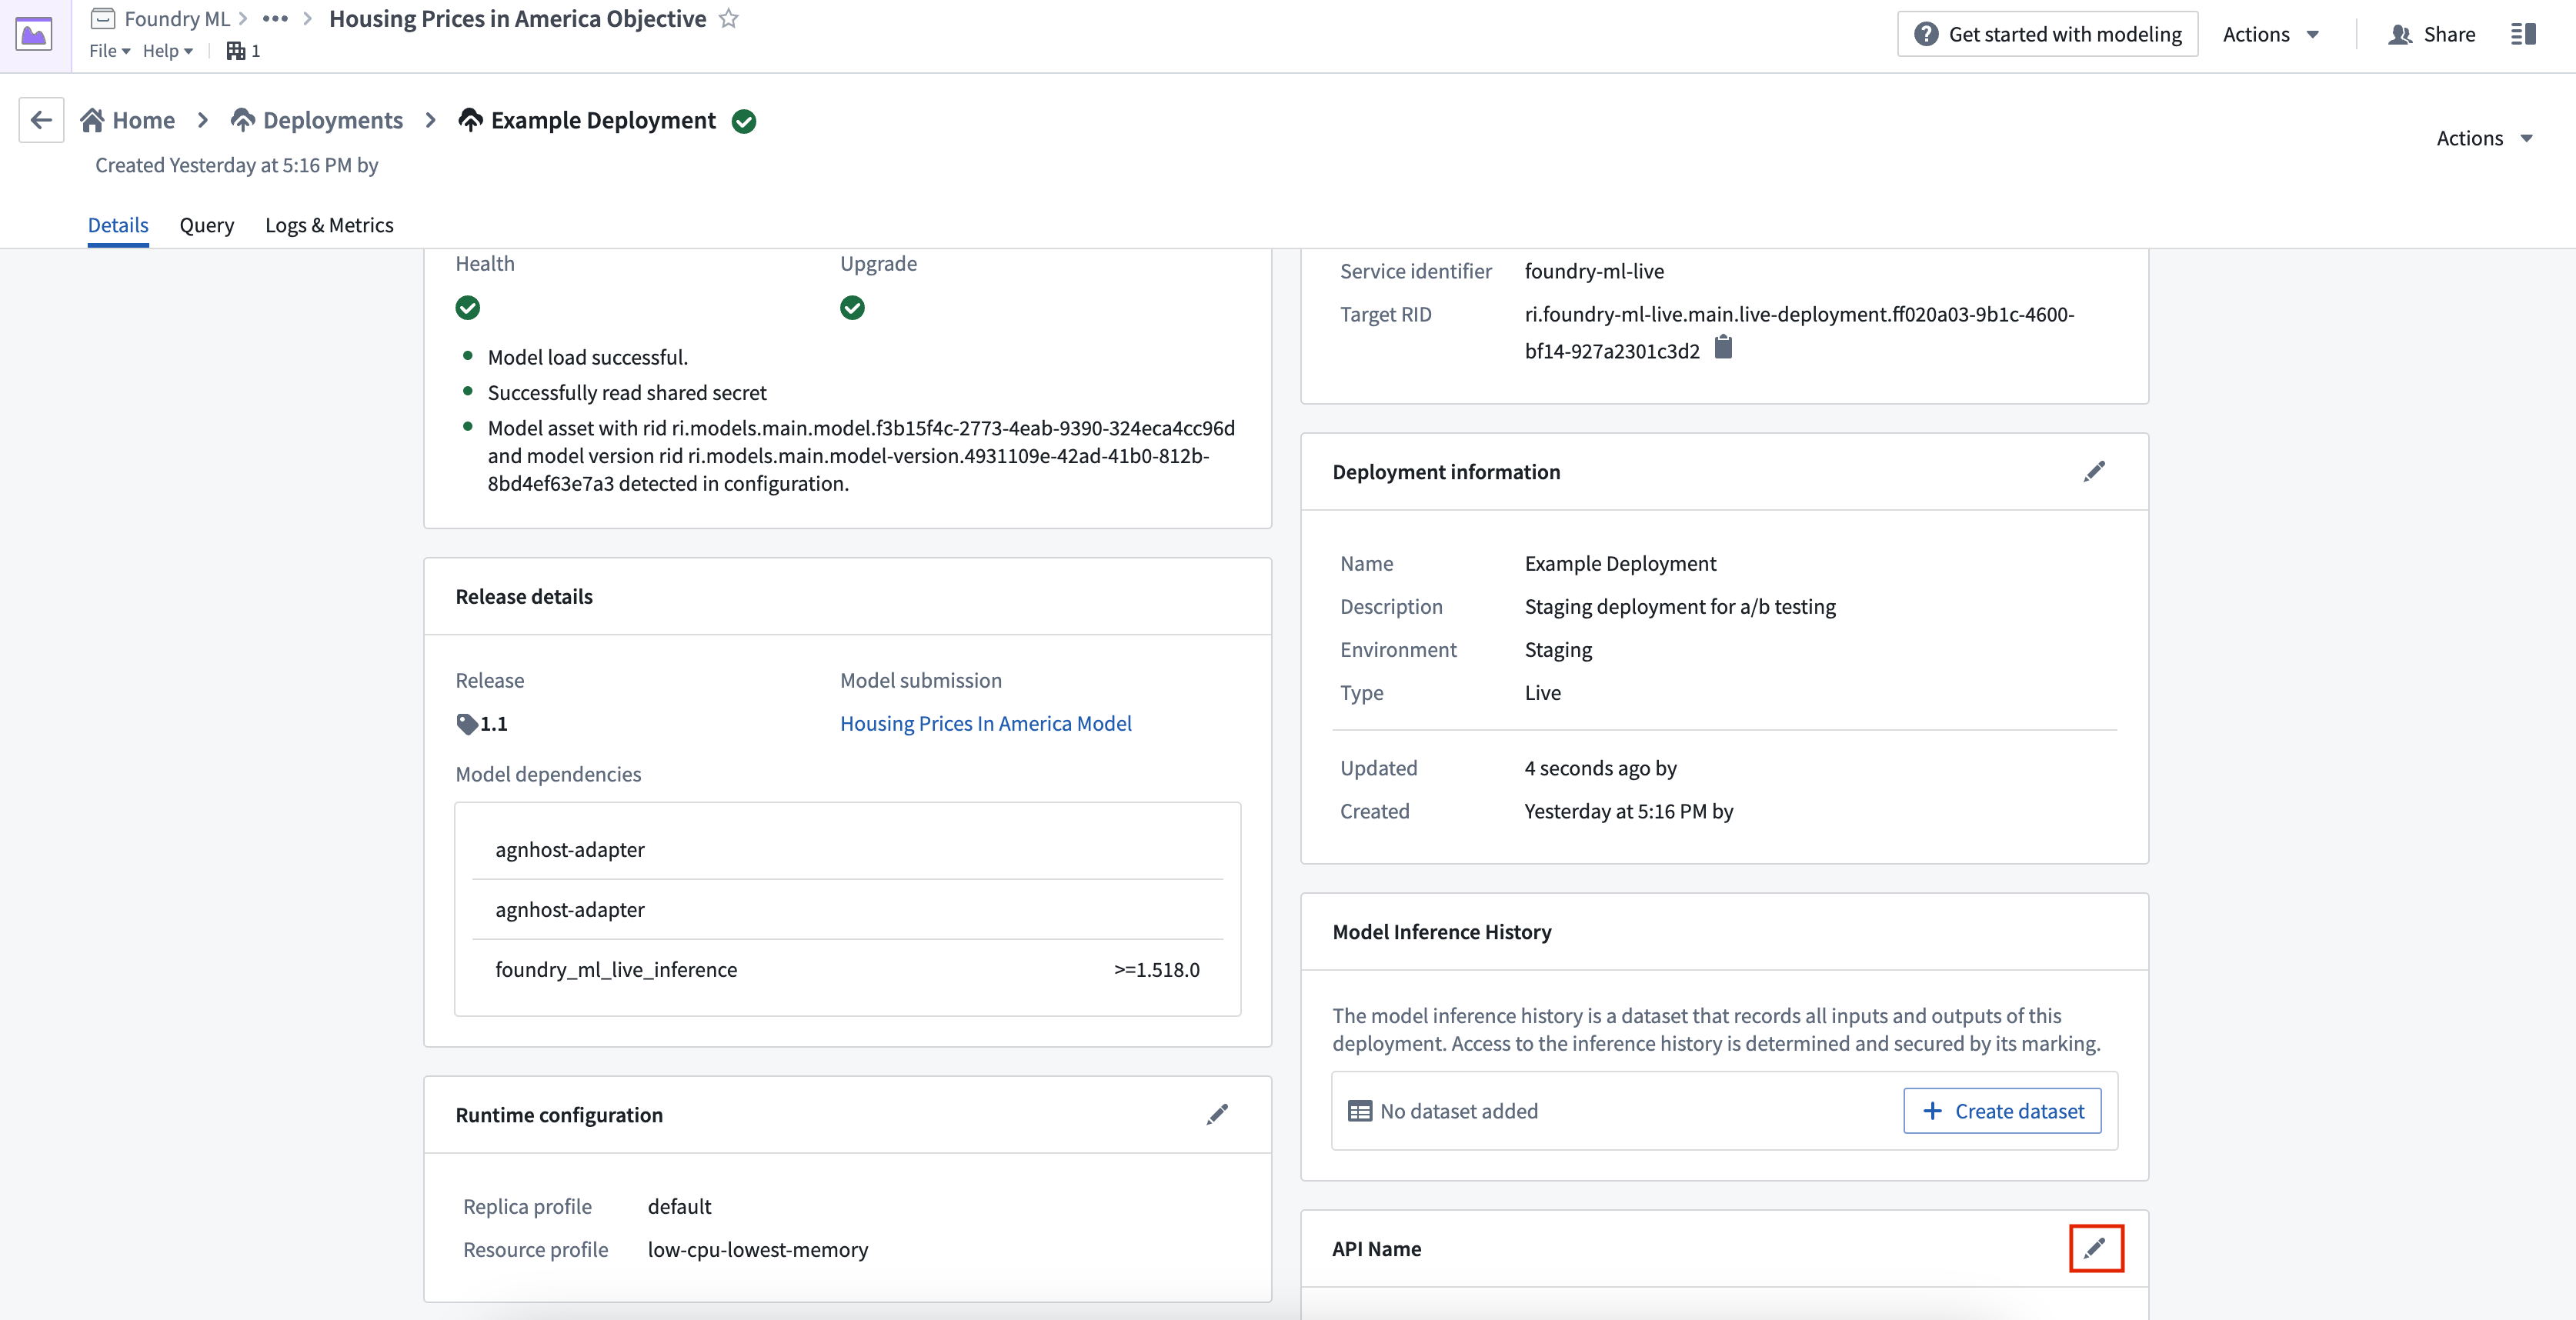Expand the collapsed breadcrumb ellipsis
2576x1320 pixels.
tap(275, 19)
